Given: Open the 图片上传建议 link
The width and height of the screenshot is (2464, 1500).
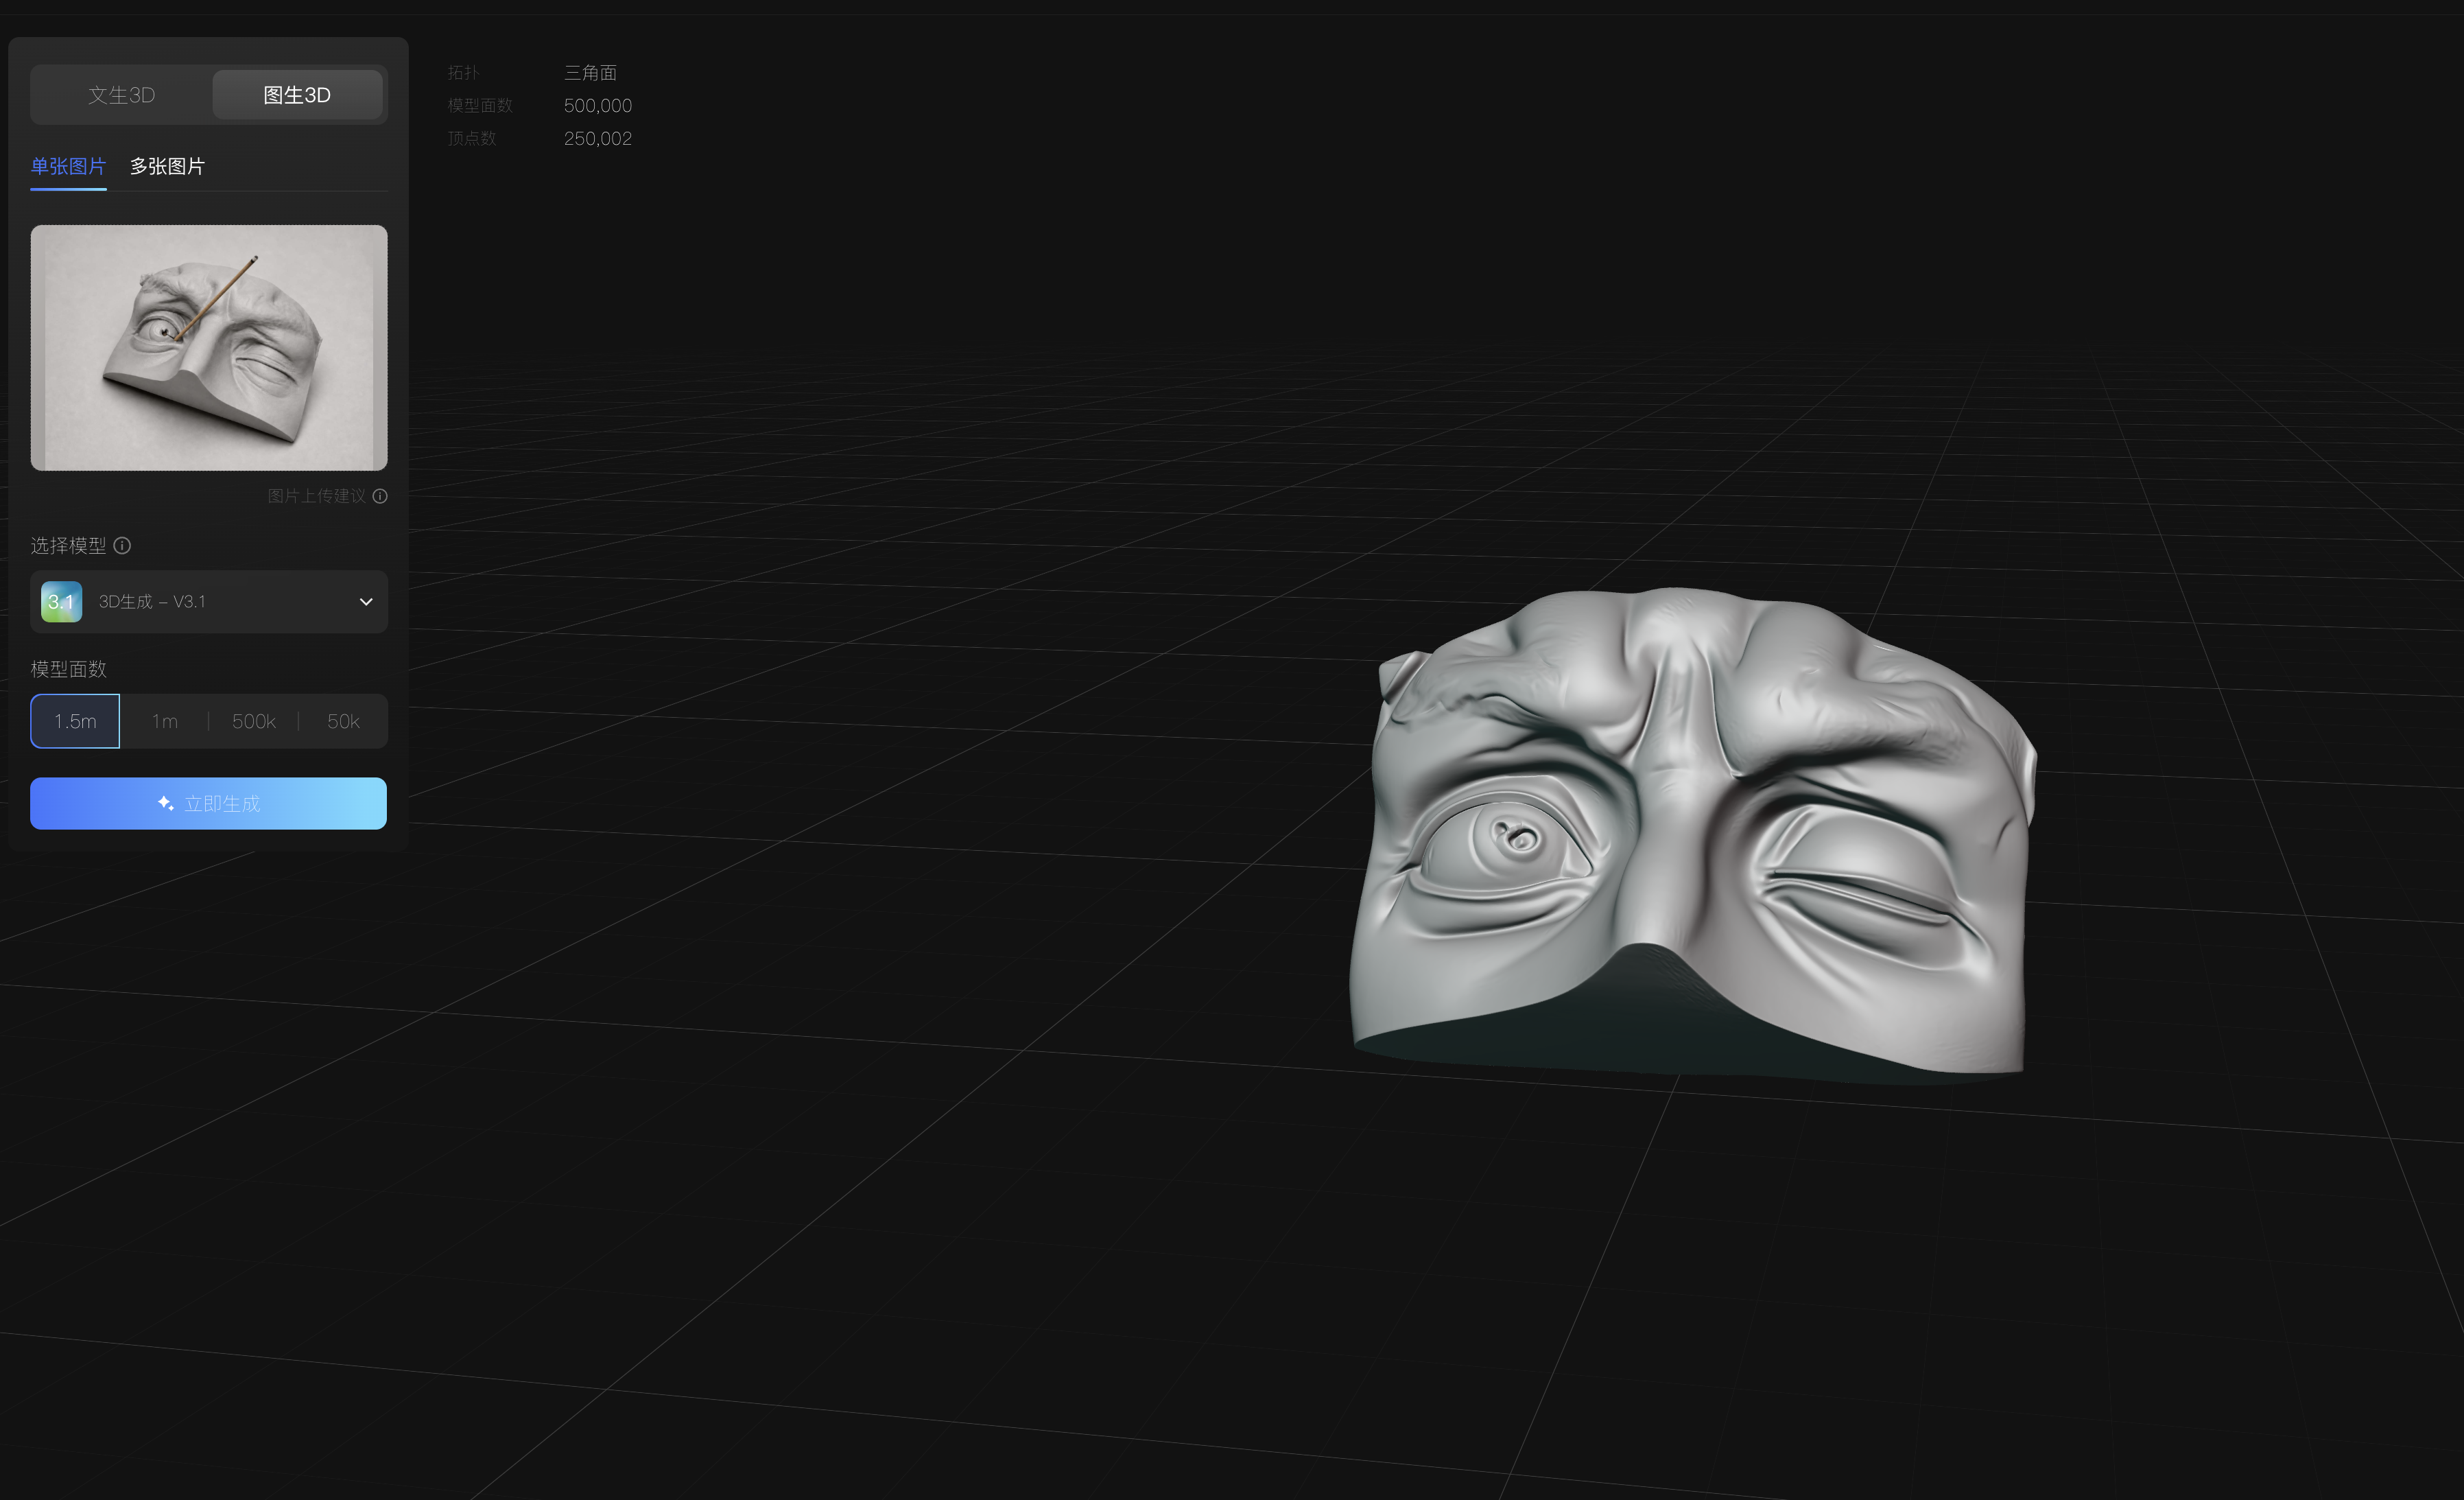Looking at the screenshot, I should pos(316,496).
